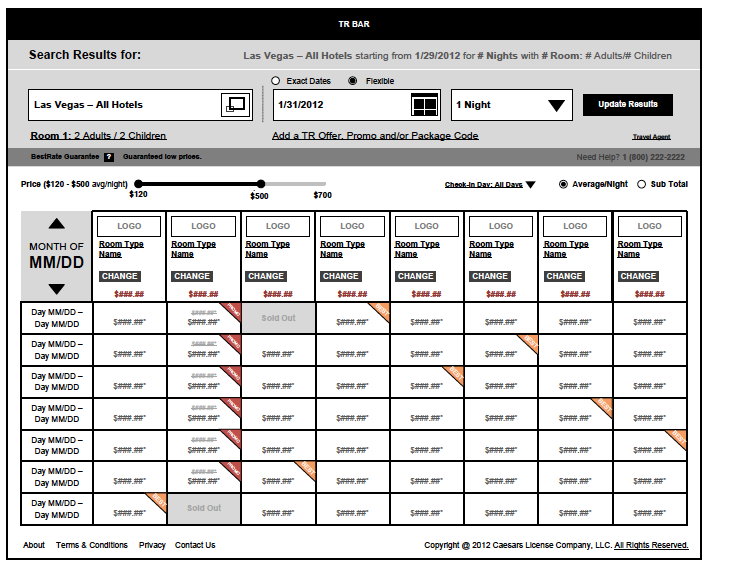This screenshot has height=564, width=729.
Task: Click the Update Results button
Action: pyautogui.click(x=628, y=105)
